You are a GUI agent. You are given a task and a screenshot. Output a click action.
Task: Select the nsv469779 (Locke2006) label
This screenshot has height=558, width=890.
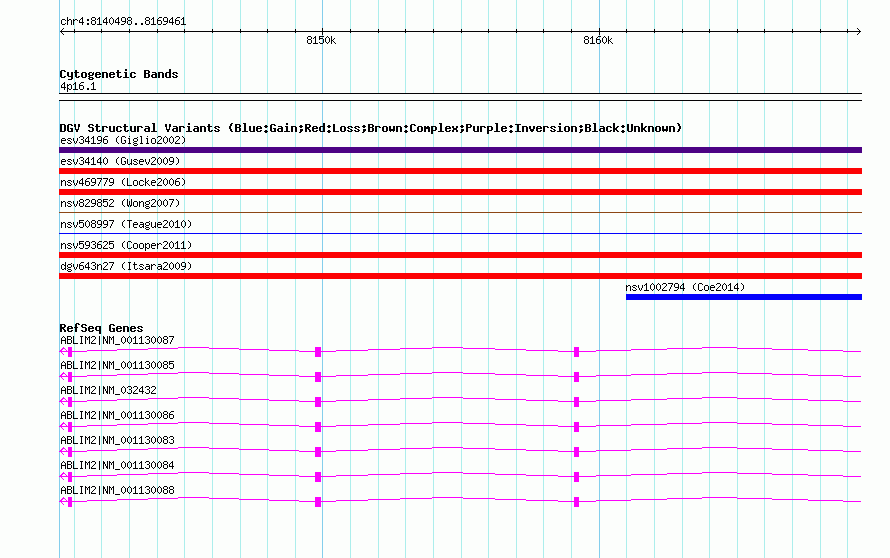(123, 182)
